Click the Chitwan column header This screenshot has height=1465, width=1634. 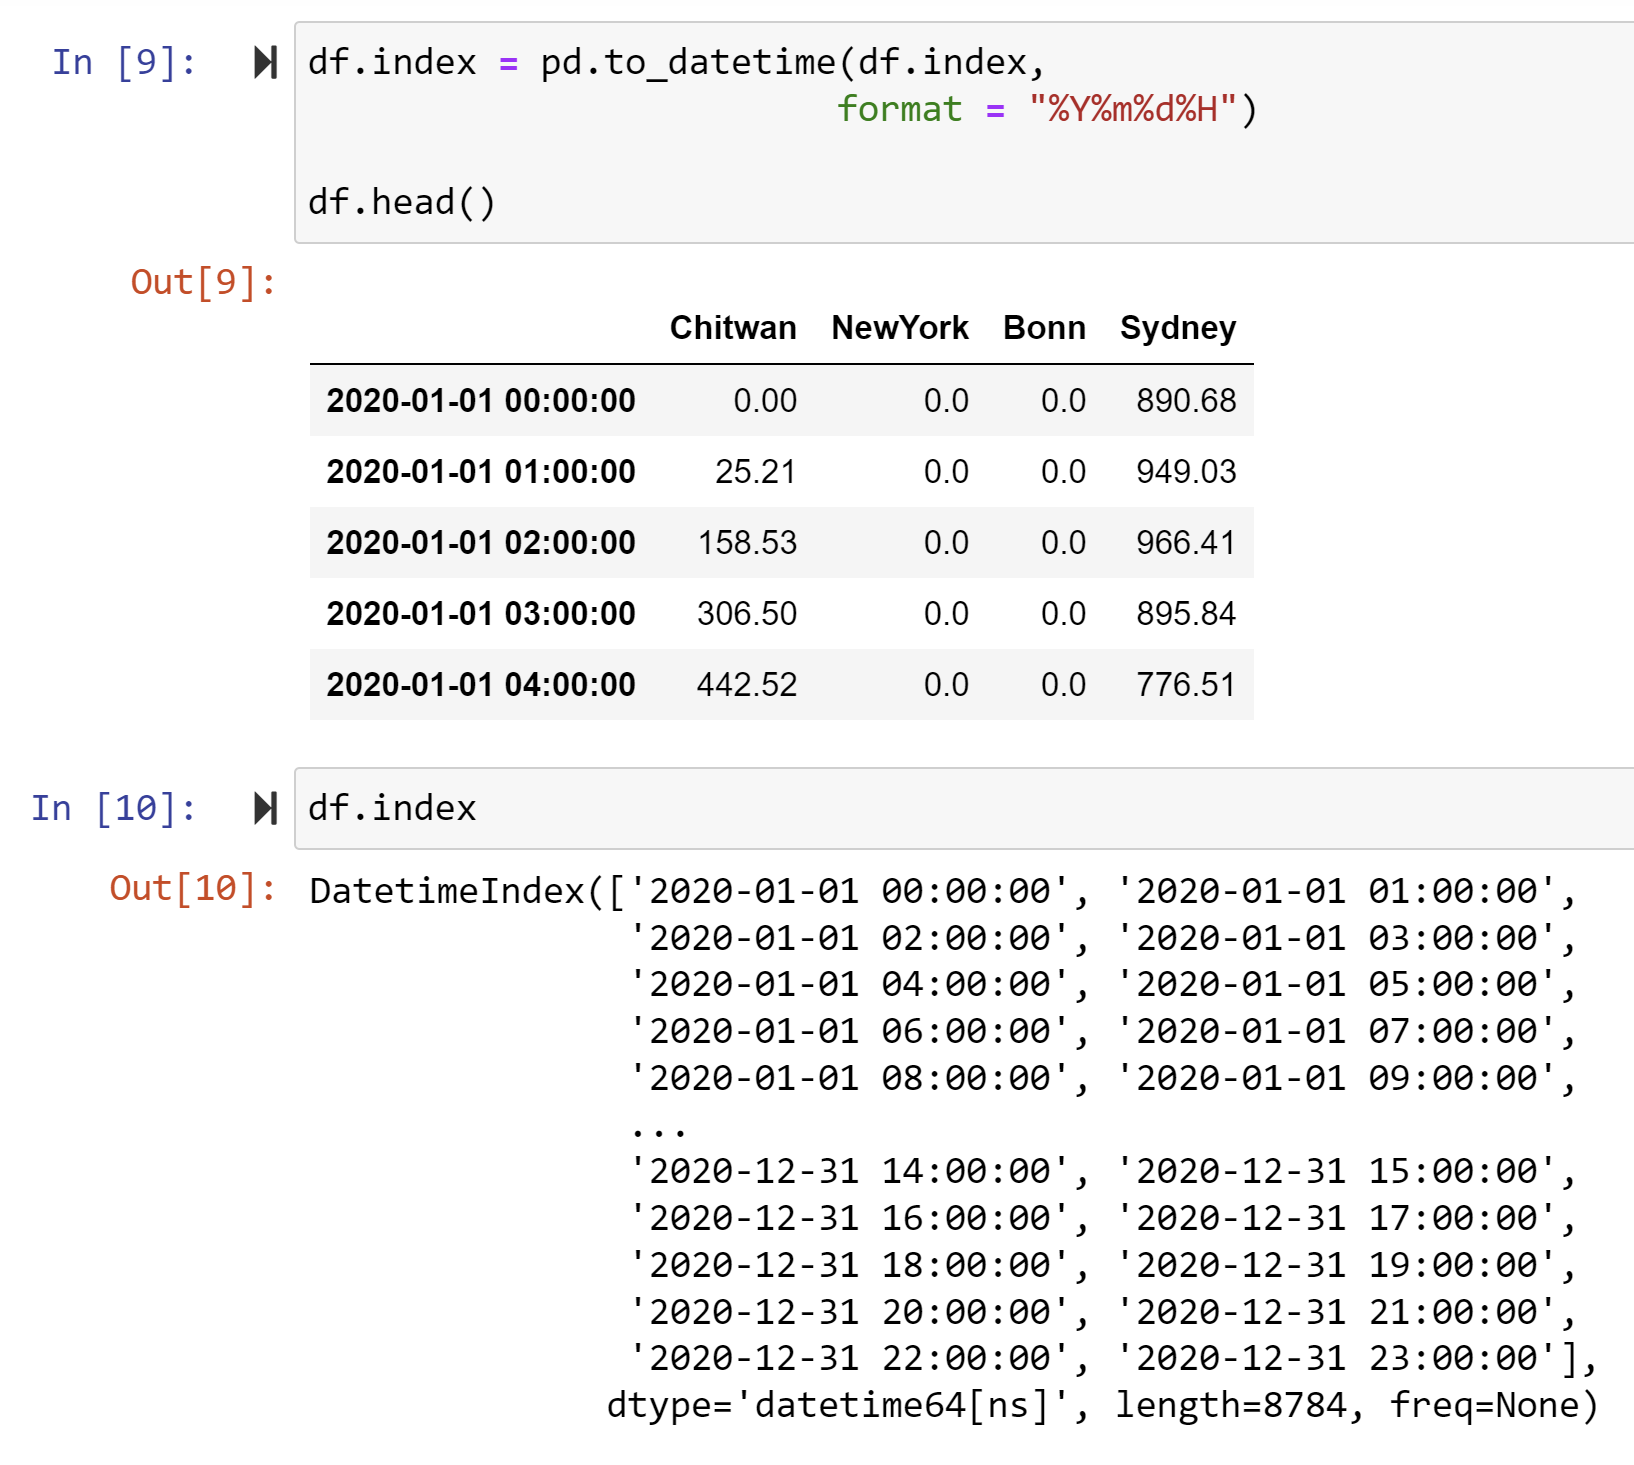[x=732, y=328]
